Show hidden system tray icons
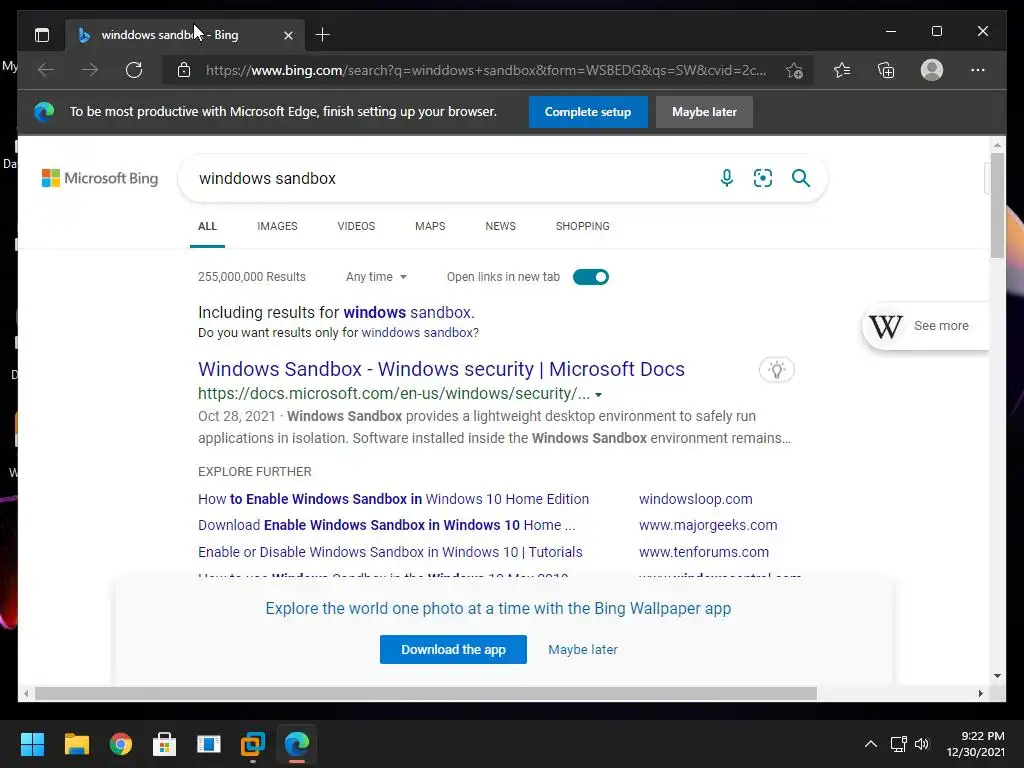The height and width of the screenshot is (768, 1024). 871,744
